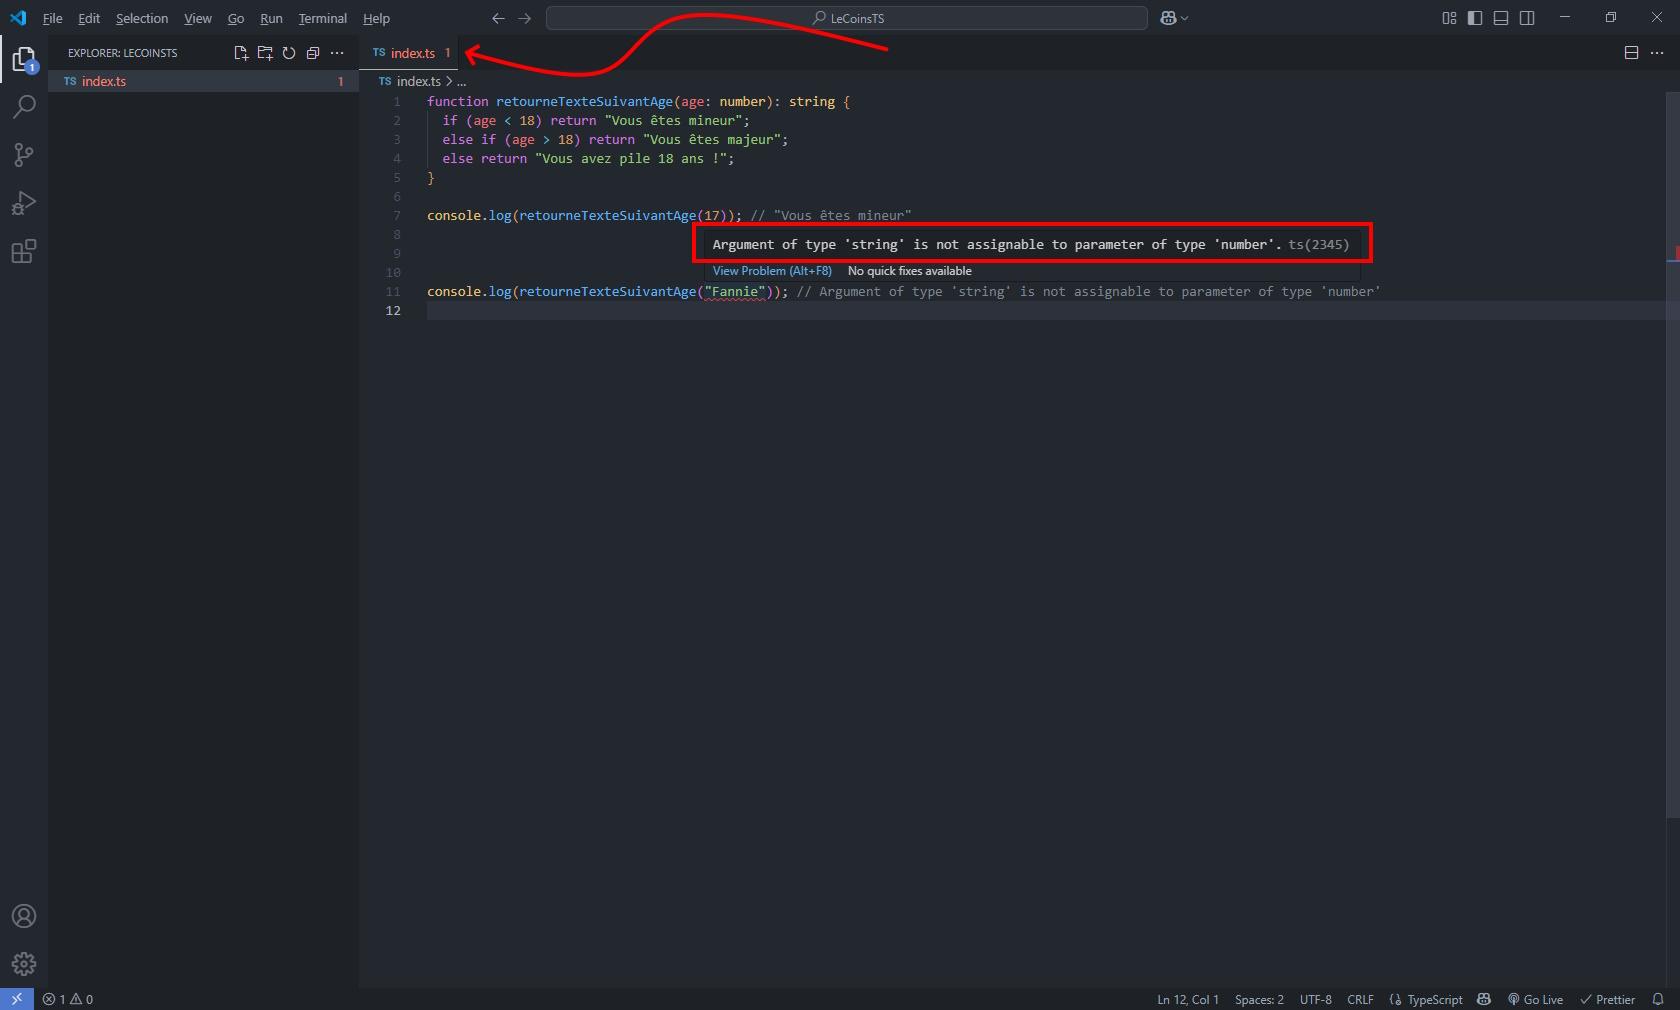
Task: Collapse all folders in Explorer
Action: pyautogui.click(x=313, y=53)
